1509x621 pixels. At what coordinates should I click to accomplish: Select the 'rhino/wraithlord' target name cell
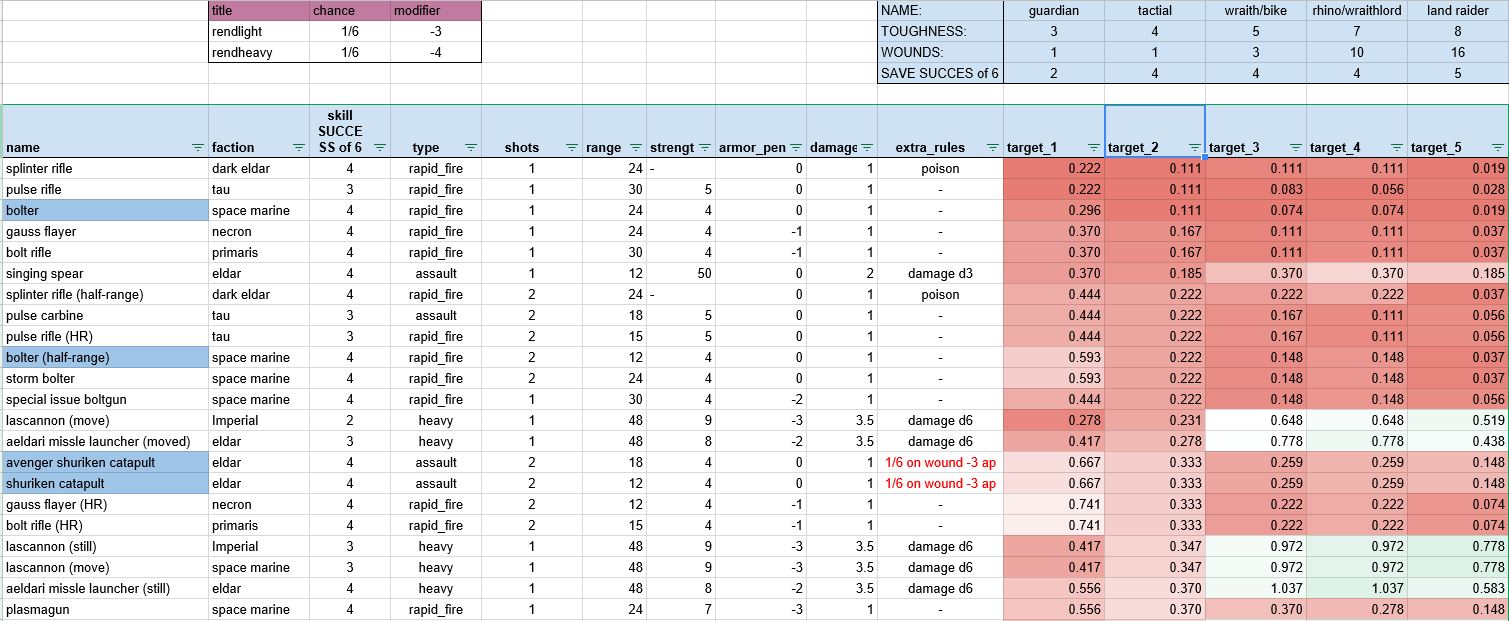coord(1357,10)
